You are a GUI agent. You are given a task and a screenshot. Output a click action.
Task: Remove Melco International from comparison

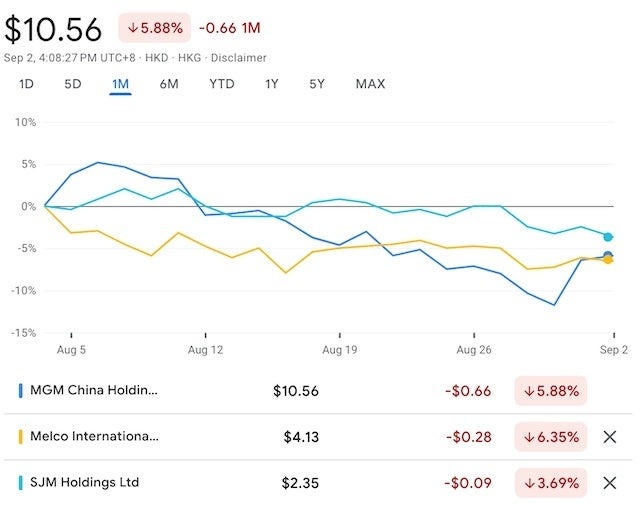tap(610, 437)
